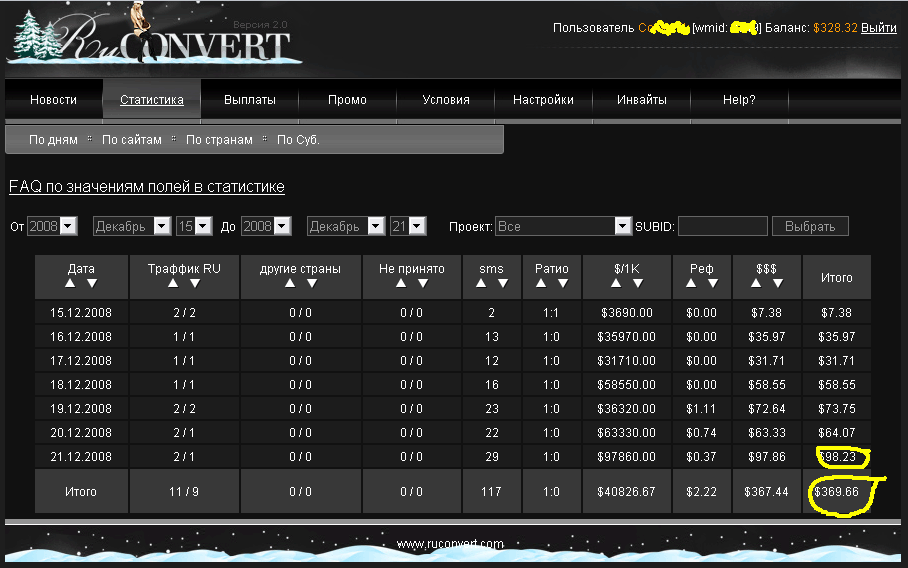Screen dimensions: 908x568
Task: Switch to По сайтам statistics tab
Action: [131, 140]
